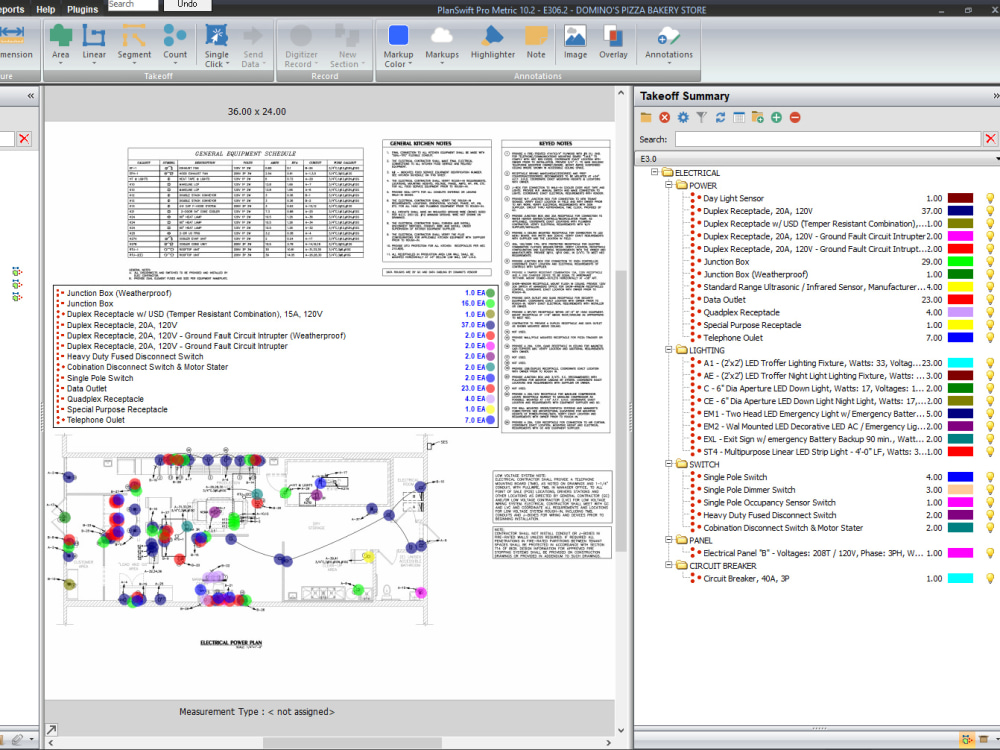Click the Undo button

(187, 4)
